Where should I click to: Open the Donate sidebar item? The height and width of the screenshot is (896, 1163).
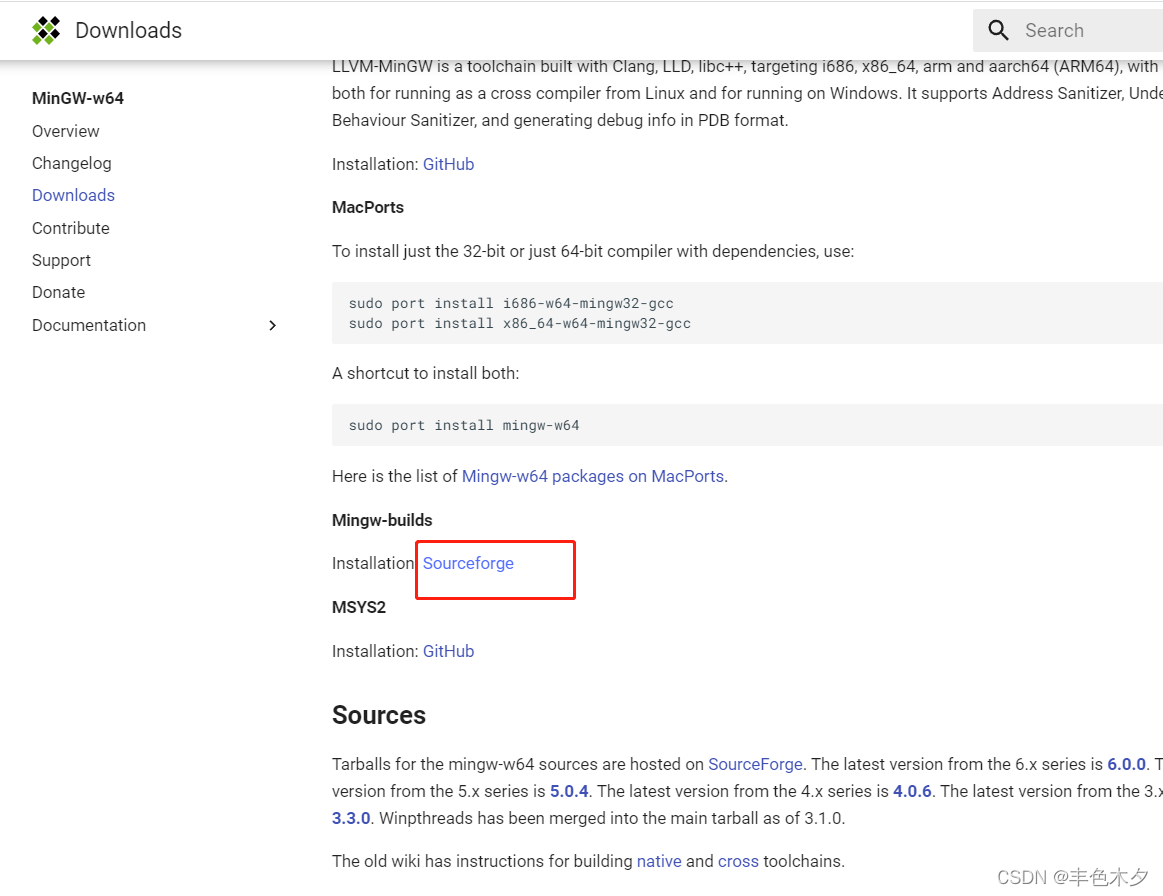click(x=58, y=292)
